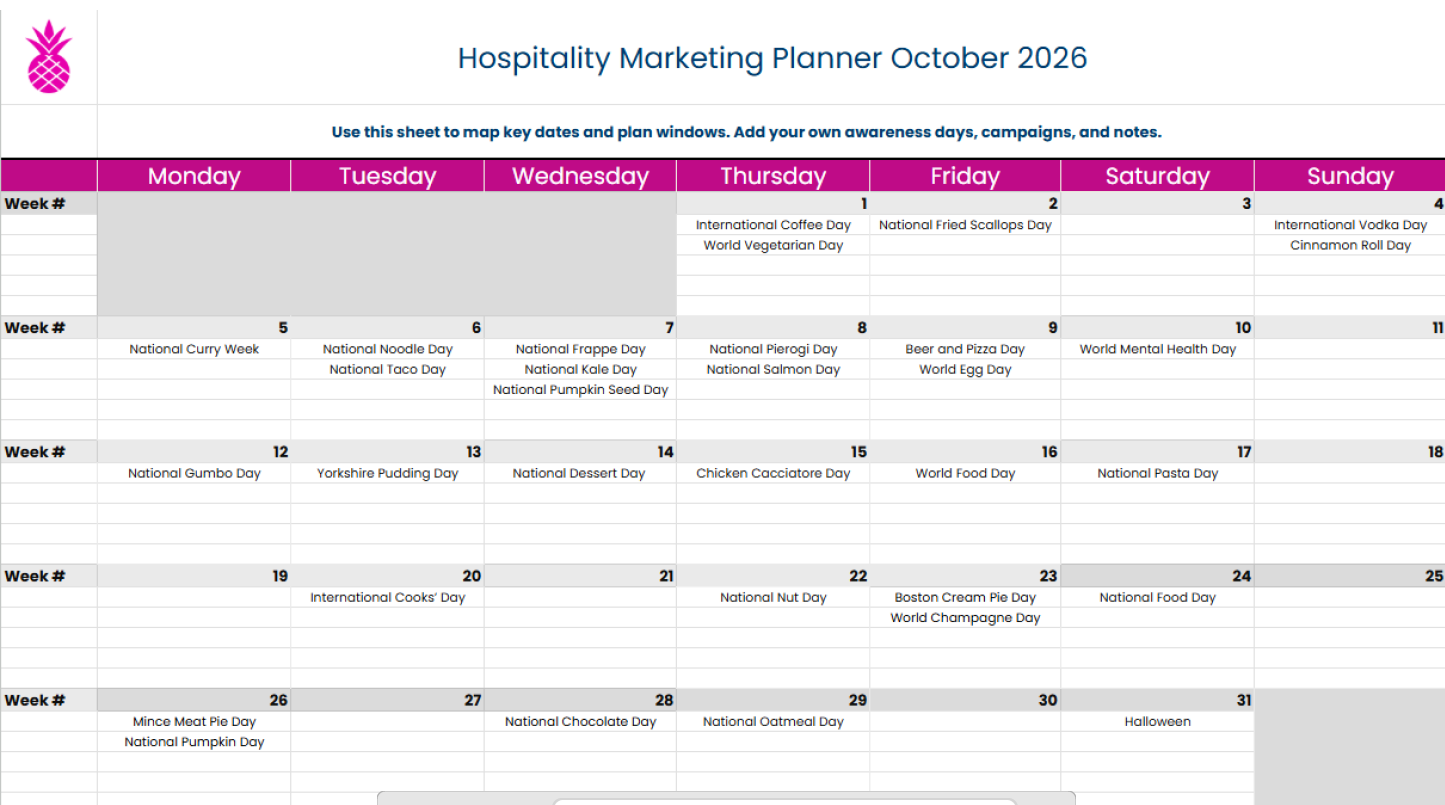This screenshot has width=1445, height=805.
Task: Select the Yorkshire Pudding Day entry
Action: 387,473
